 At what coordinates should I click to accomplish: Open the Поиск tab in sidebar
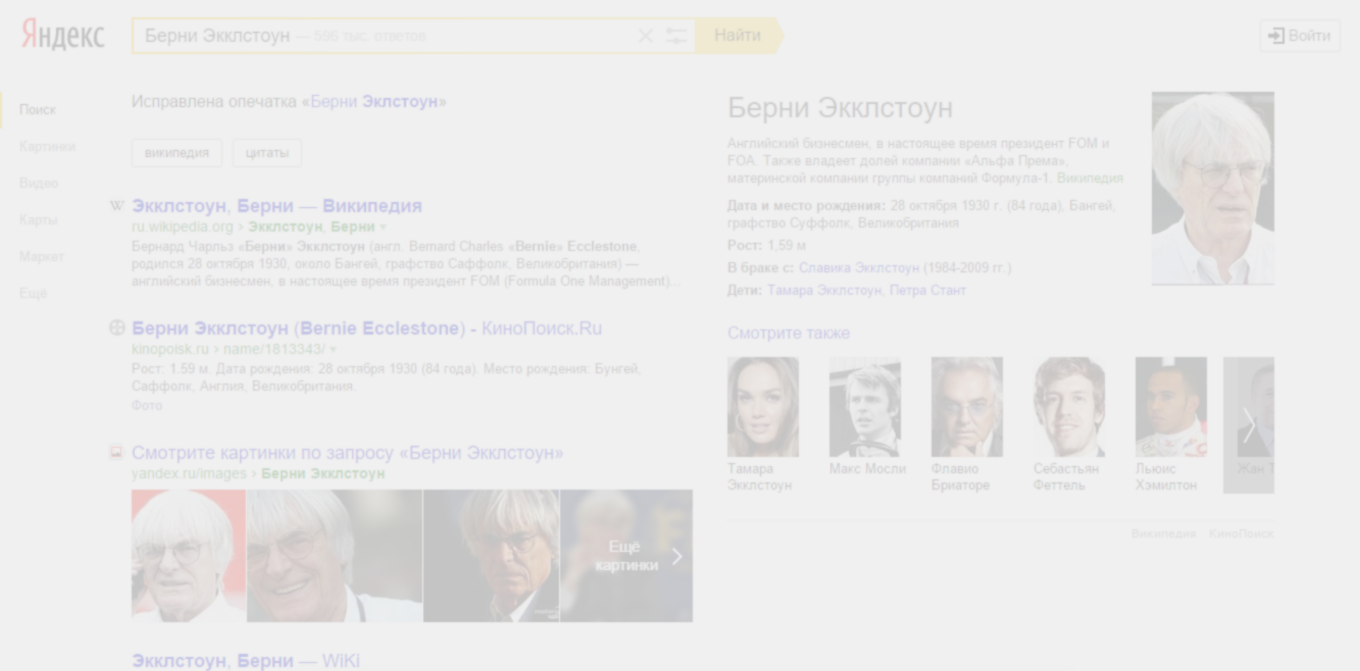(x=38, y=110)
